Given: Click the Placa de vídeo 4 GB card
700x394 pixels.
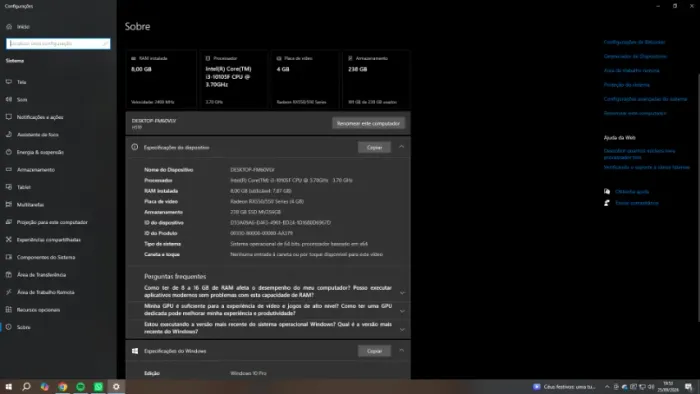Looking at the screenshot, I should [305, 79].
